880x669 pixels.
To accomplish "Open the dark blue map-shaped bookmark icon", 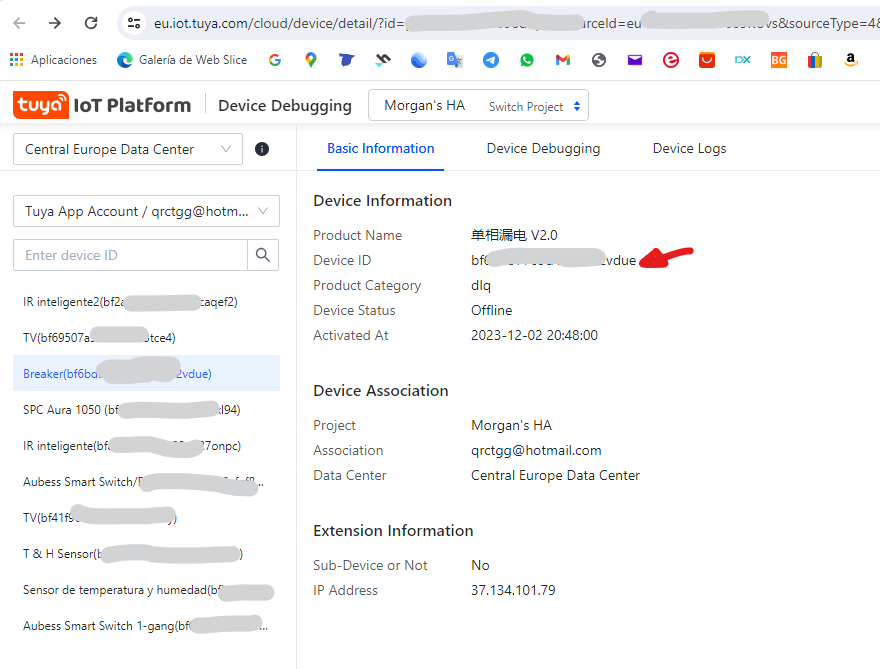I will tap(346, 60).
